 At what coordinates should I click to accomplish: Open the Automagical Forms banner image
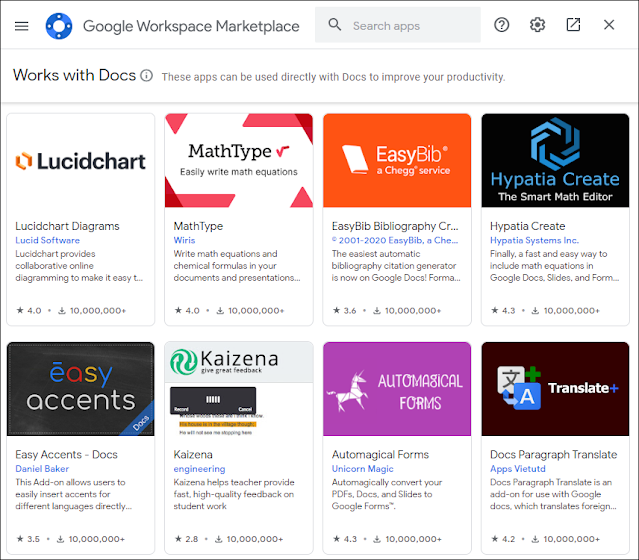click(397, 389)
